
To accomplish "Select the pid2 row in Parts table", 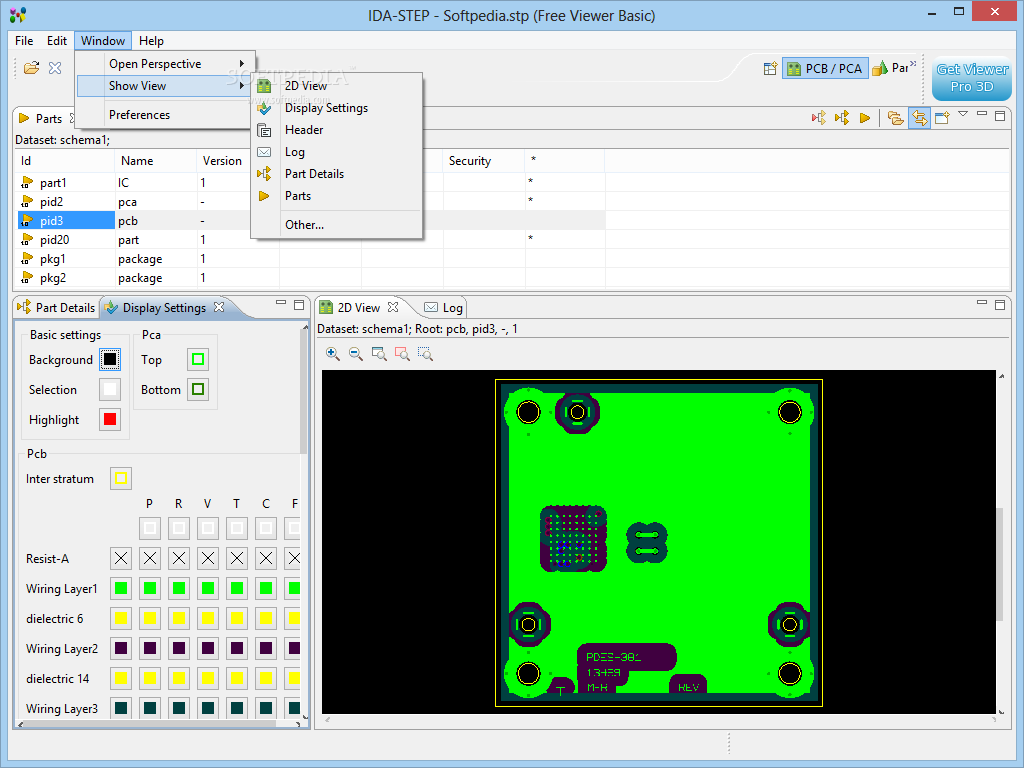I will click(311, 201).
